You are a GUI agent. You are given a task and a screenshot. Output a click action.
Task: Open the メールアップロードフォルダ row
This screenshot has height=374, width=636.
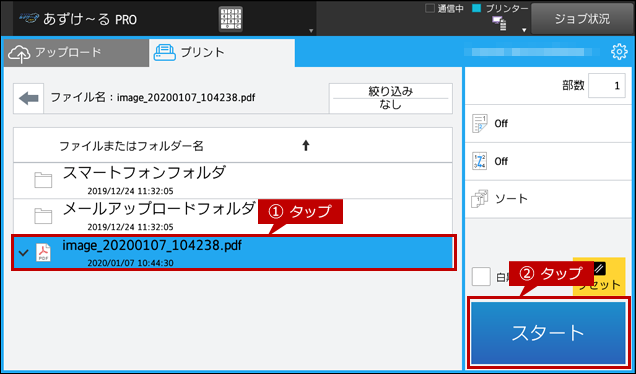click(233, 217)
